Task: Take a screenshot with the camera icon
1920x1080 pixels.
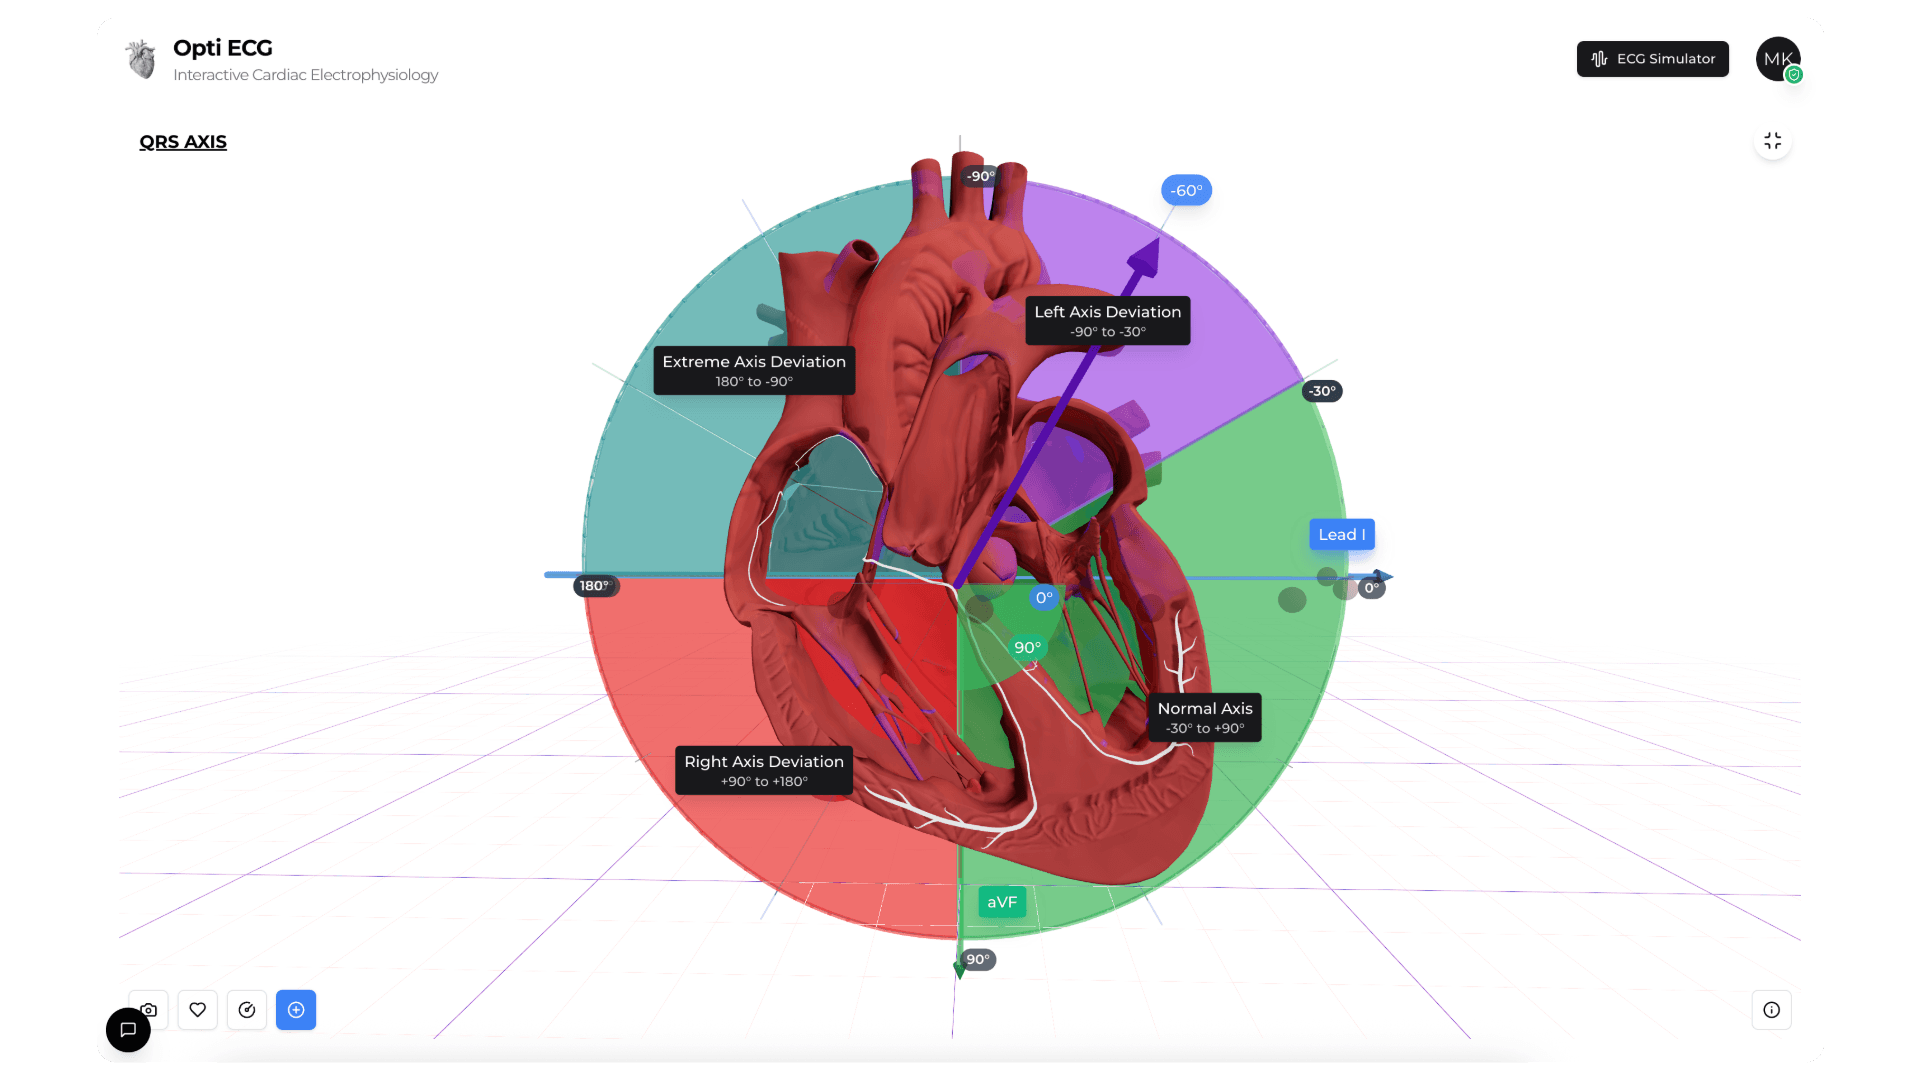Action: coord(147,1009)
